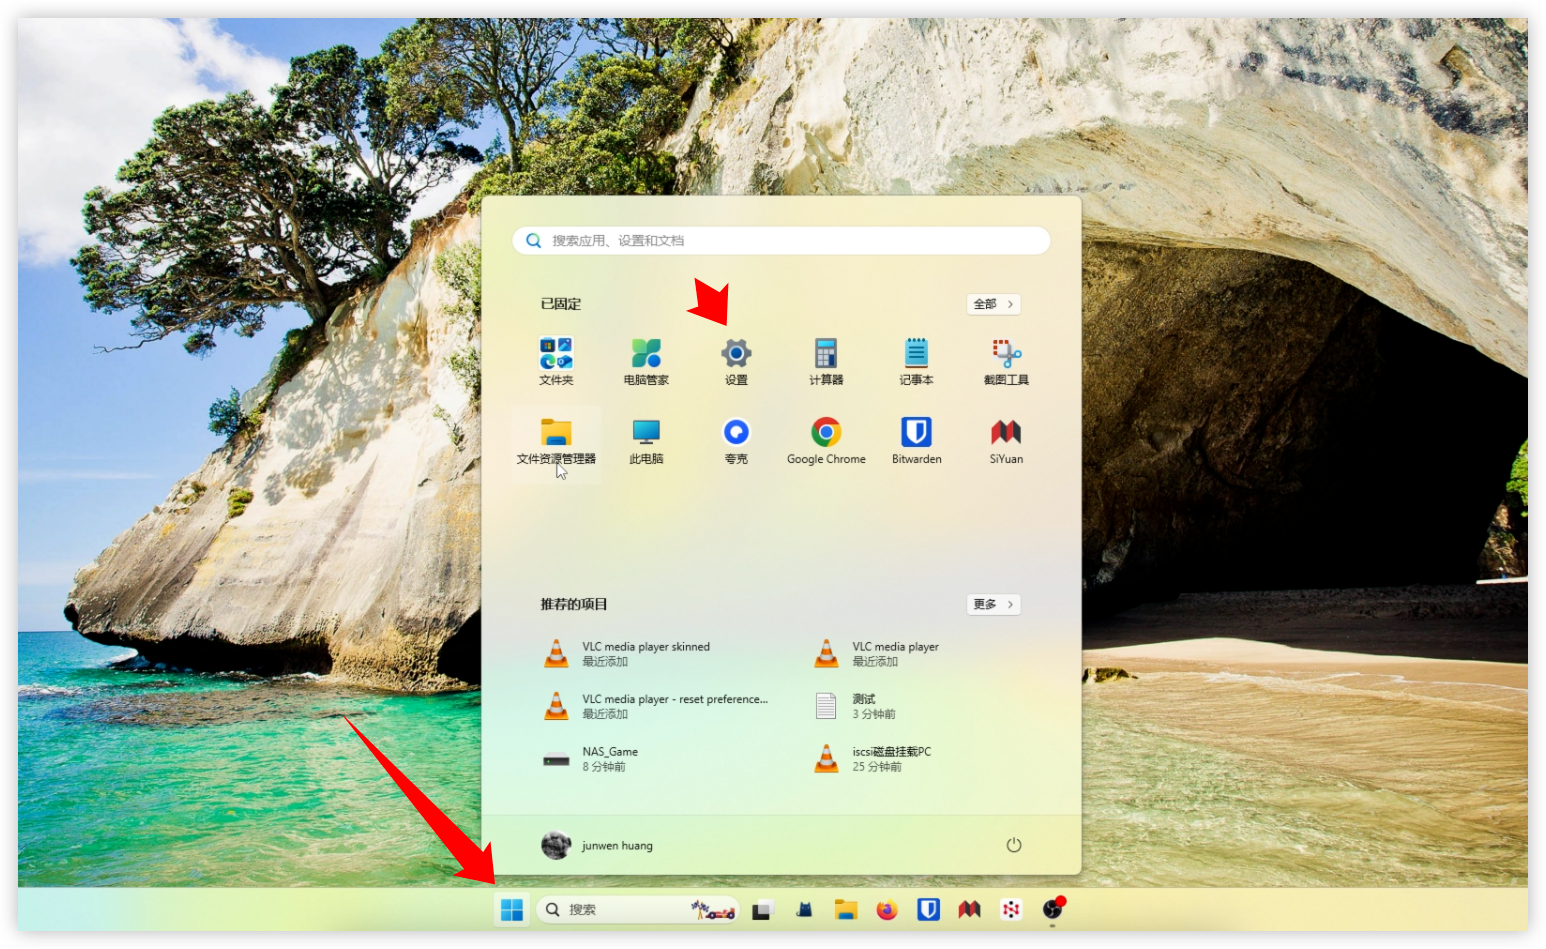Open recommended item VLC media player skinned
1546x949 pixels.
645,654
